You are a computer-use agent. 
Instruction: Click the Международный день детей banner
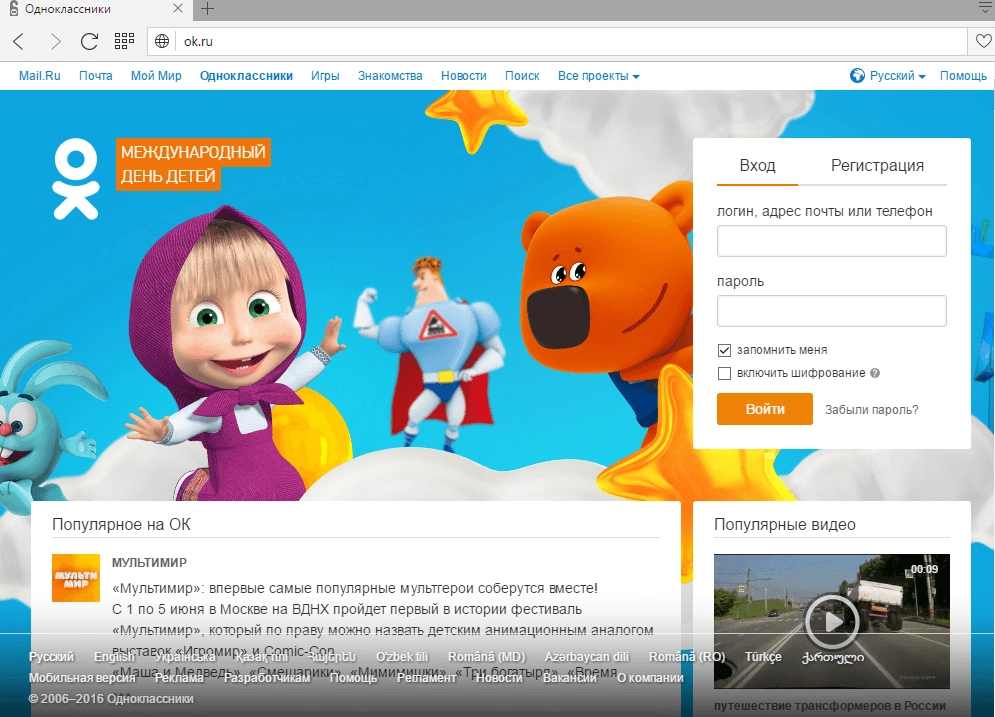(193, 164)
